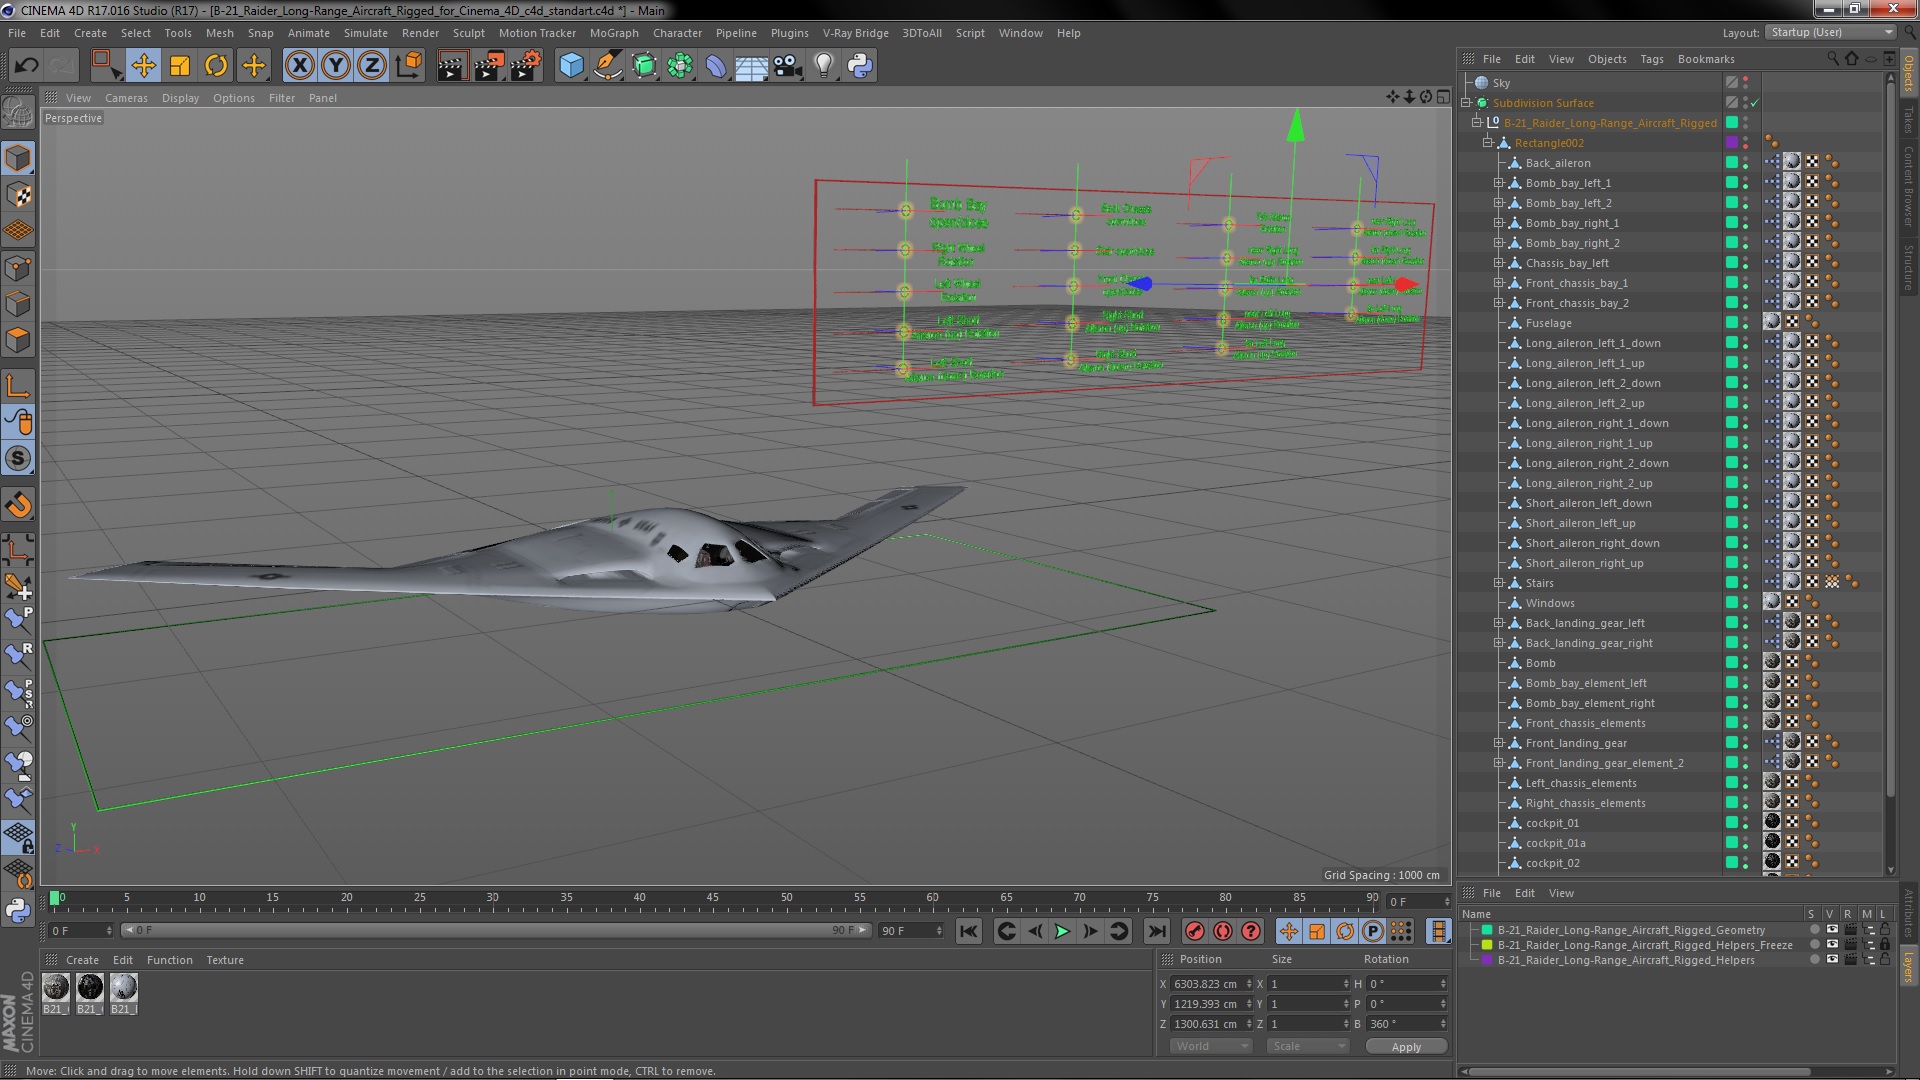The image size is (1920, 1080).
Task: Toggle X axis lock icon
Action: [x=299, y=66]
